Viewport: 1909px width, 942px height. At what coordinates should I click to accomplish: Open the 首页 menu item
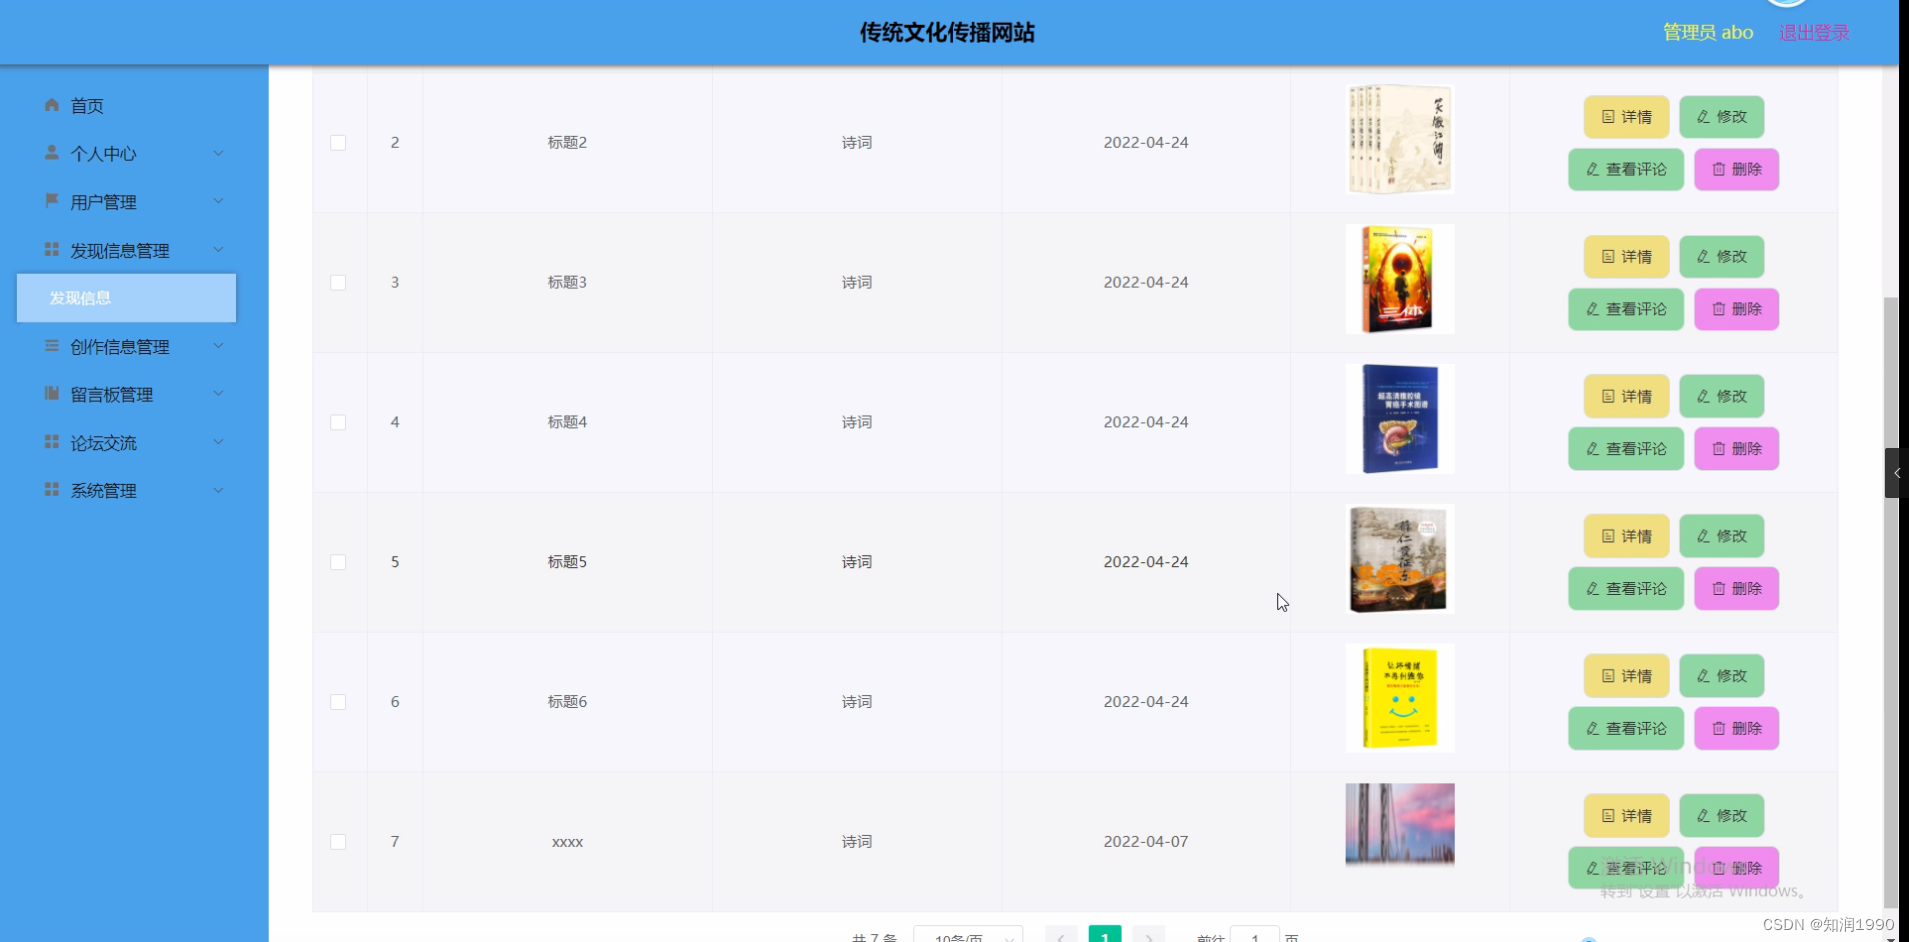point(86,105)
